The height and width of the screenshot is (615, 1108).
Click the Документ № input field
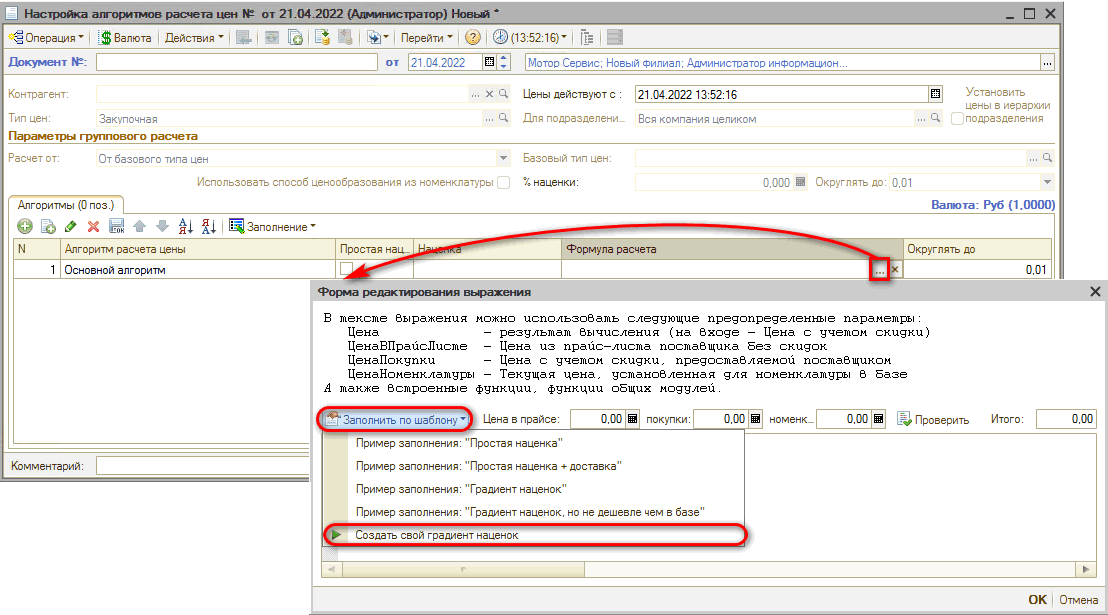tap(237, 62)
